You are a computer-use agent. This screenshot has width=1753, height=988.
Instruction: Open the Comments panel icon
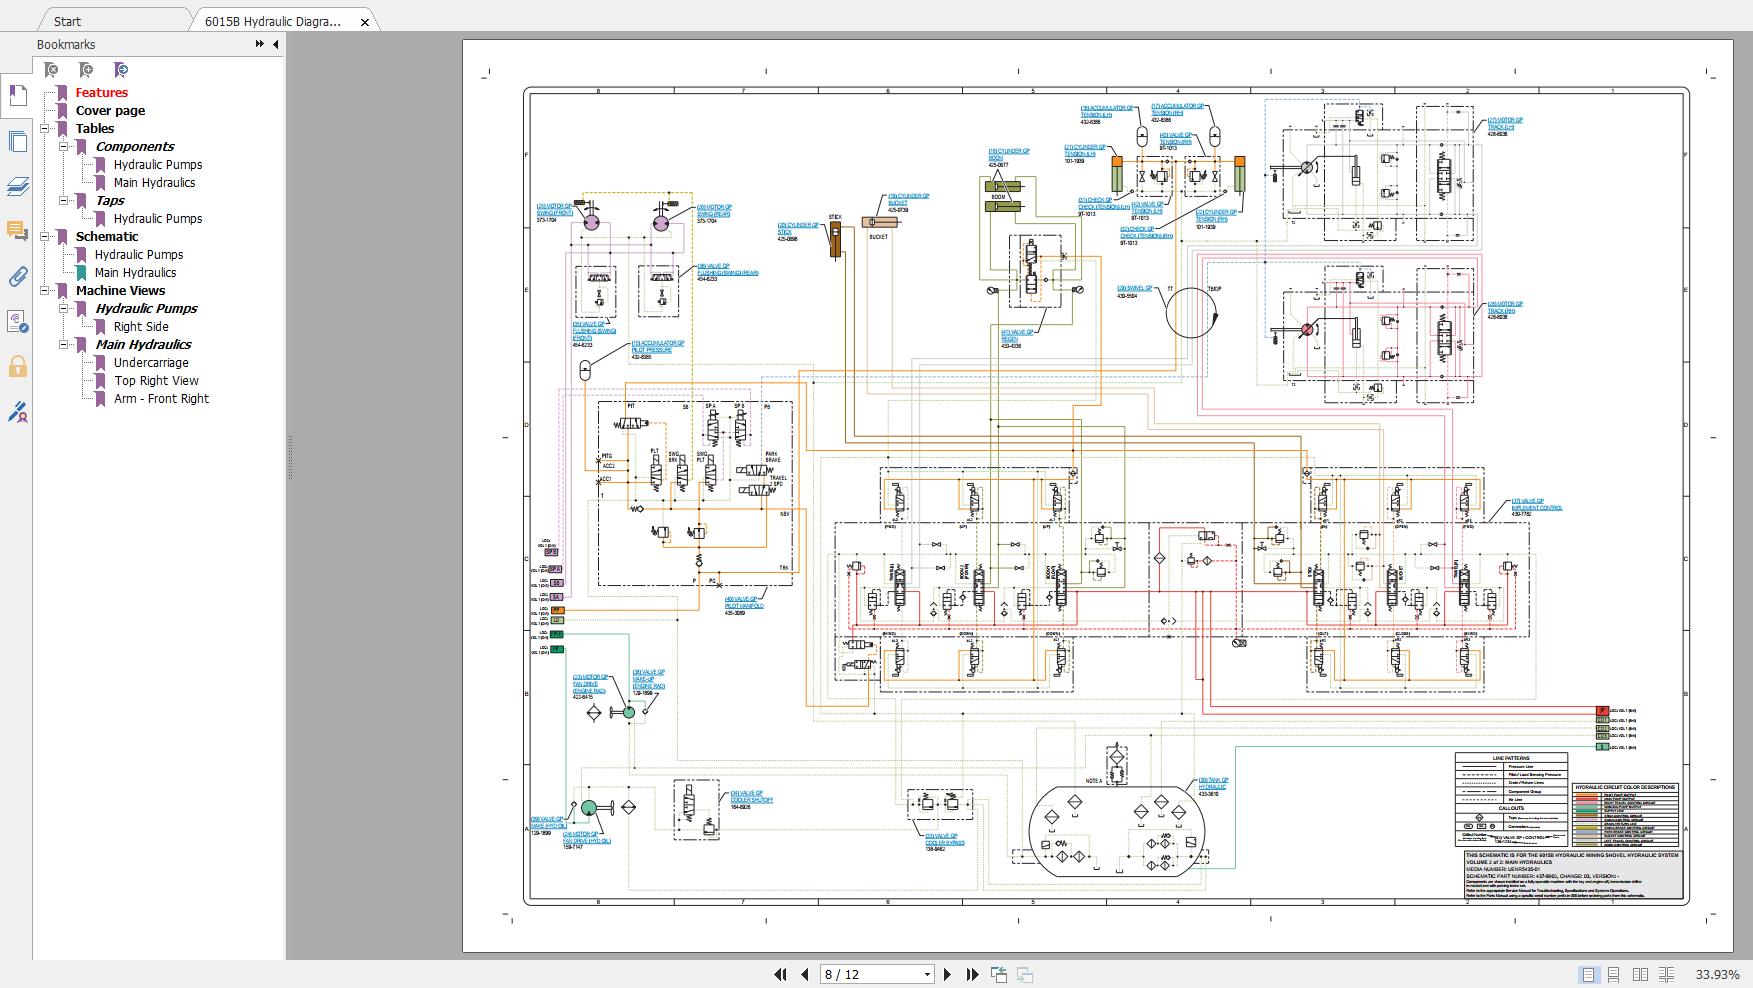click(17, 231)
